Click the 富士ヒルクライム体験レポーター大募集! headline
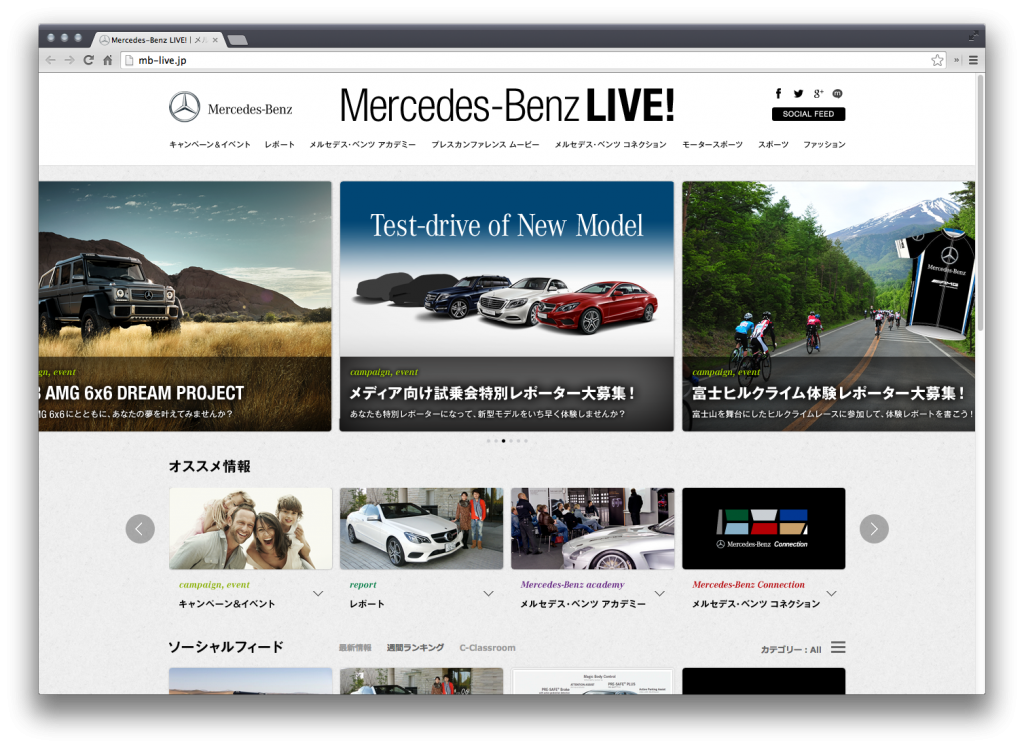This screenshot has width=1024, height=748. [x=829, y=393]
